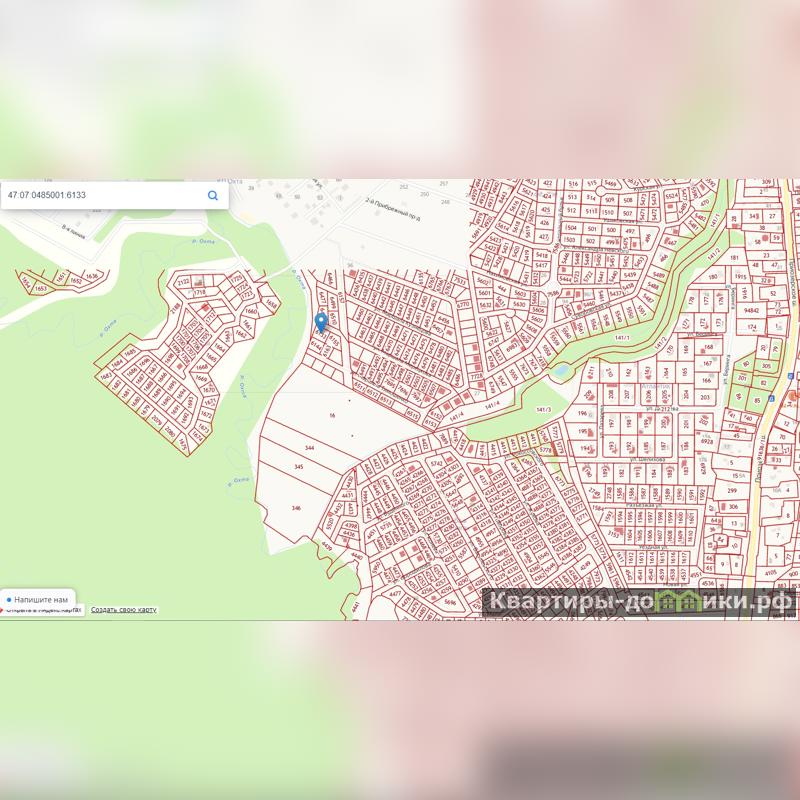Click the blue location pin marker
The image size is (800, 800).
(x=320, y=322)
